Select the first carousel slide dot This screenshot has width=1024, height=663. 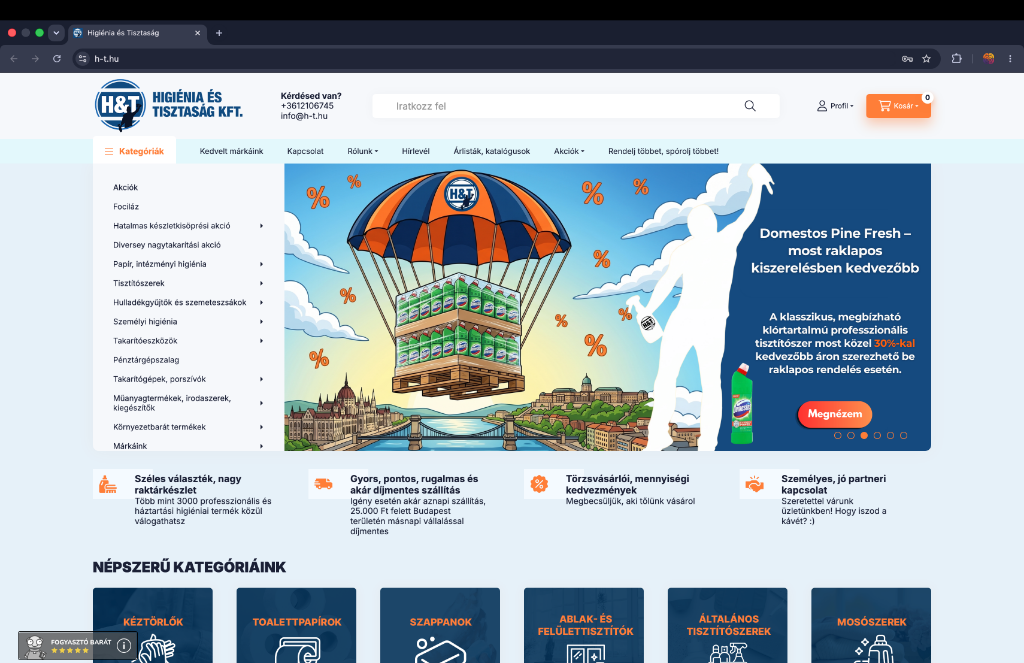click(838, 435)
